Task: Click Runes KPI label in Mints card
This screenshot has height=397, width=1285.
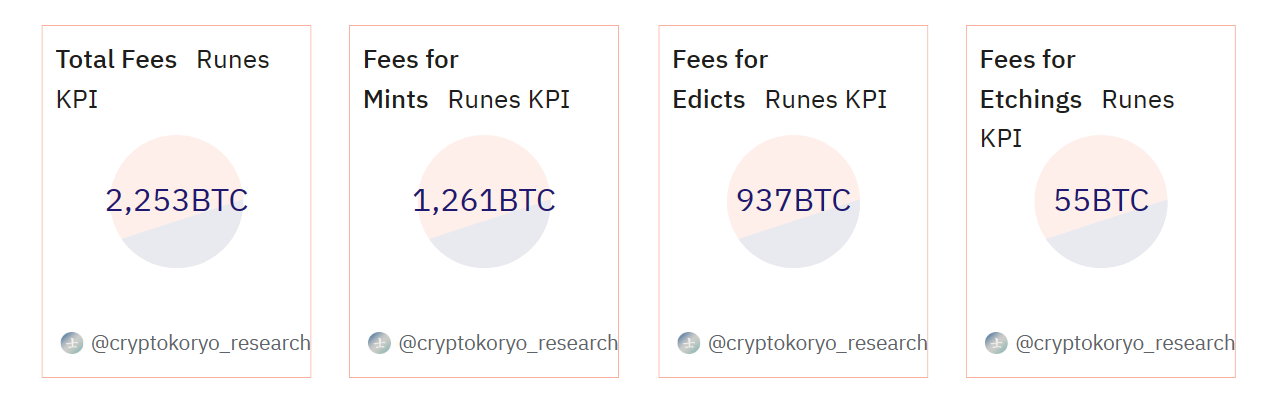Action: tap(509, 100)
